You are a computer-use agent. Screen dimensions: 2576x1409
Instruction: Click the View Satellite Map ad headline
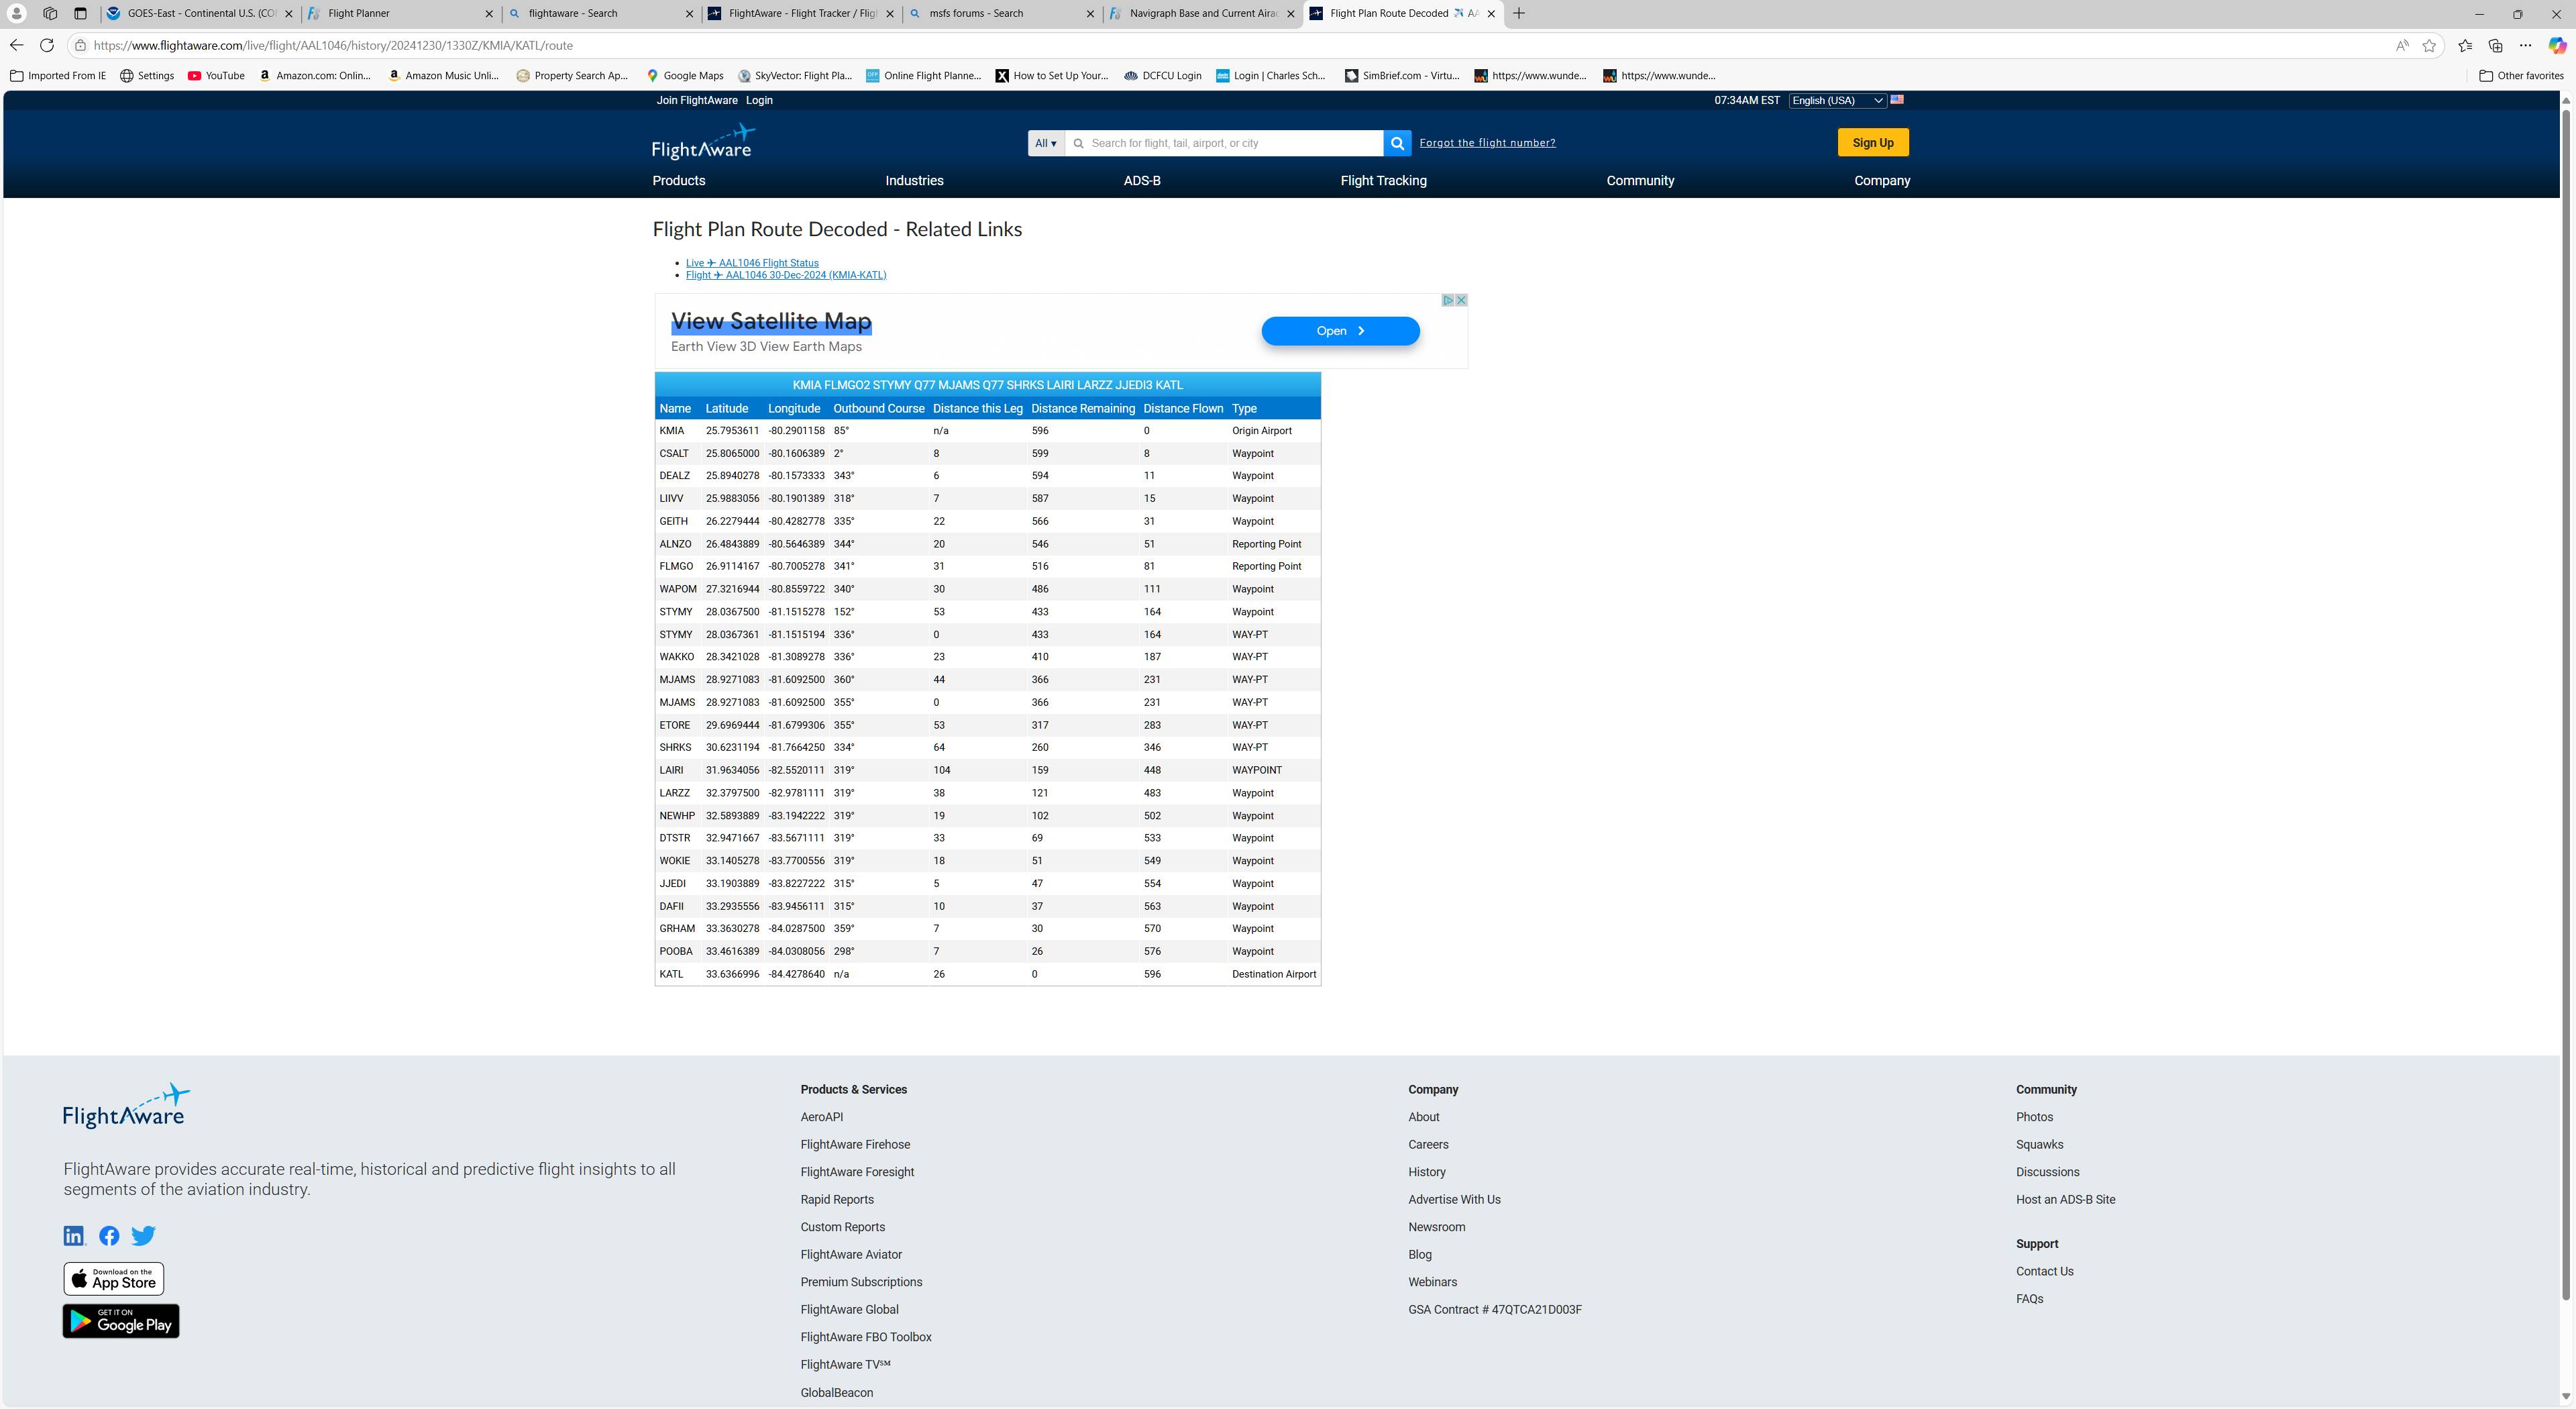[771, 321]
